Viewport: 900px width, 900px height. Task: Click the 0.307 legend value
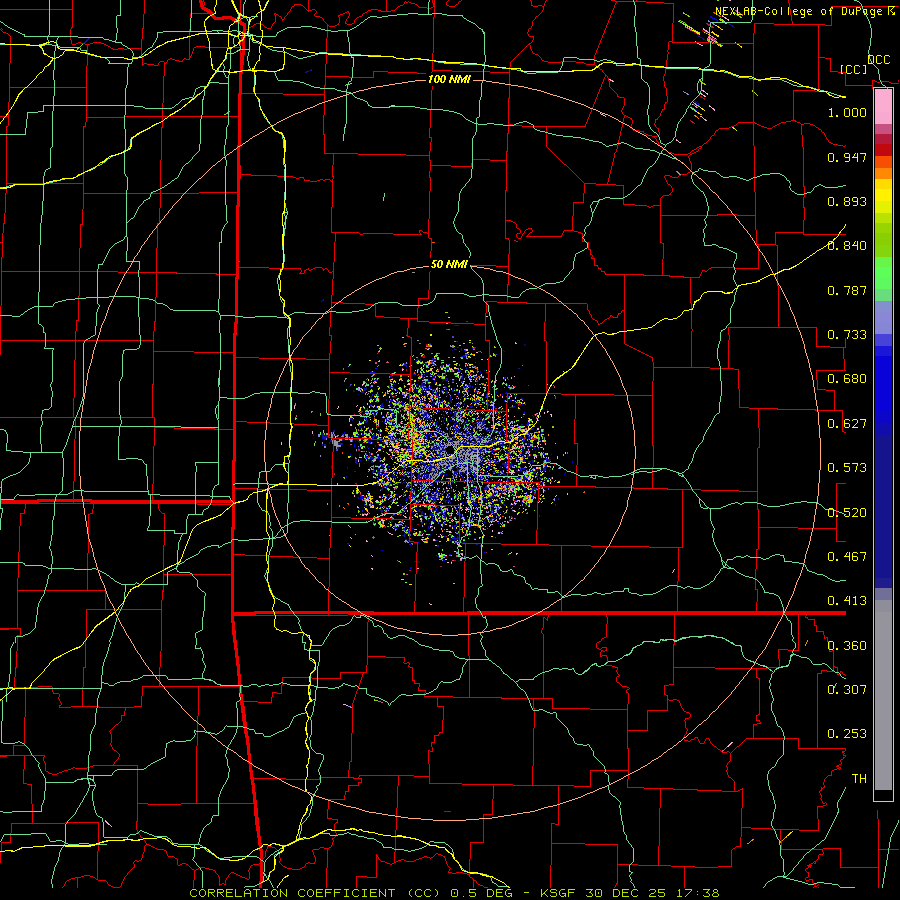pos(847,689)
